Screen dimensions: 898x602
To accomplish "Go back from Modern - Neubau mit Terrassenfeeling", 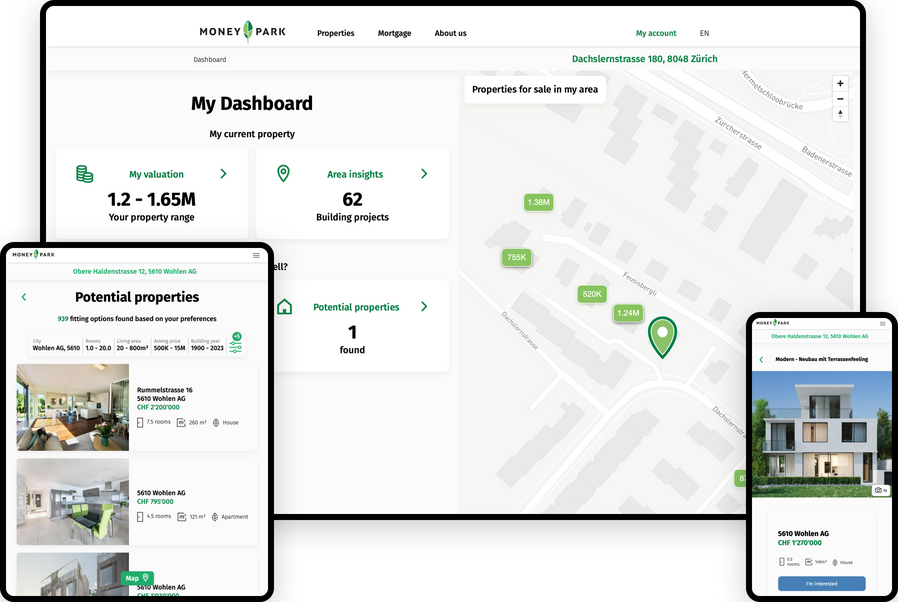I will click(761, 360).
